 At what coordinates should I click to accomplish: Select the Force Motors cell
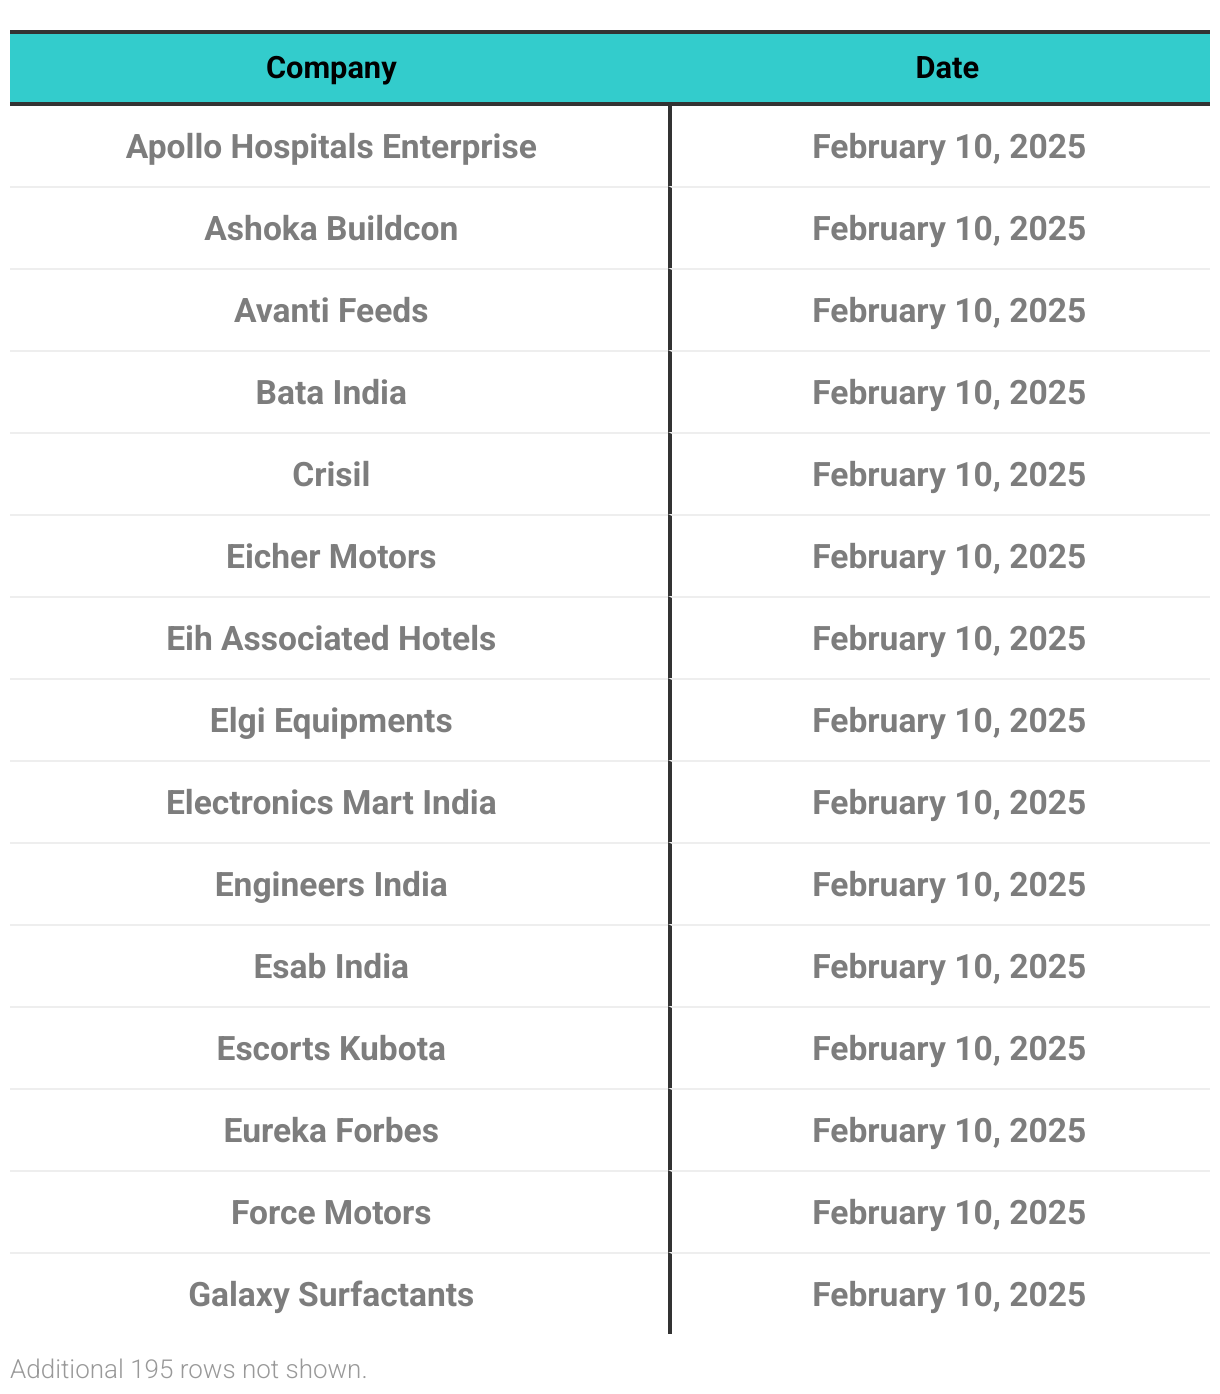tap(331, 1213)
